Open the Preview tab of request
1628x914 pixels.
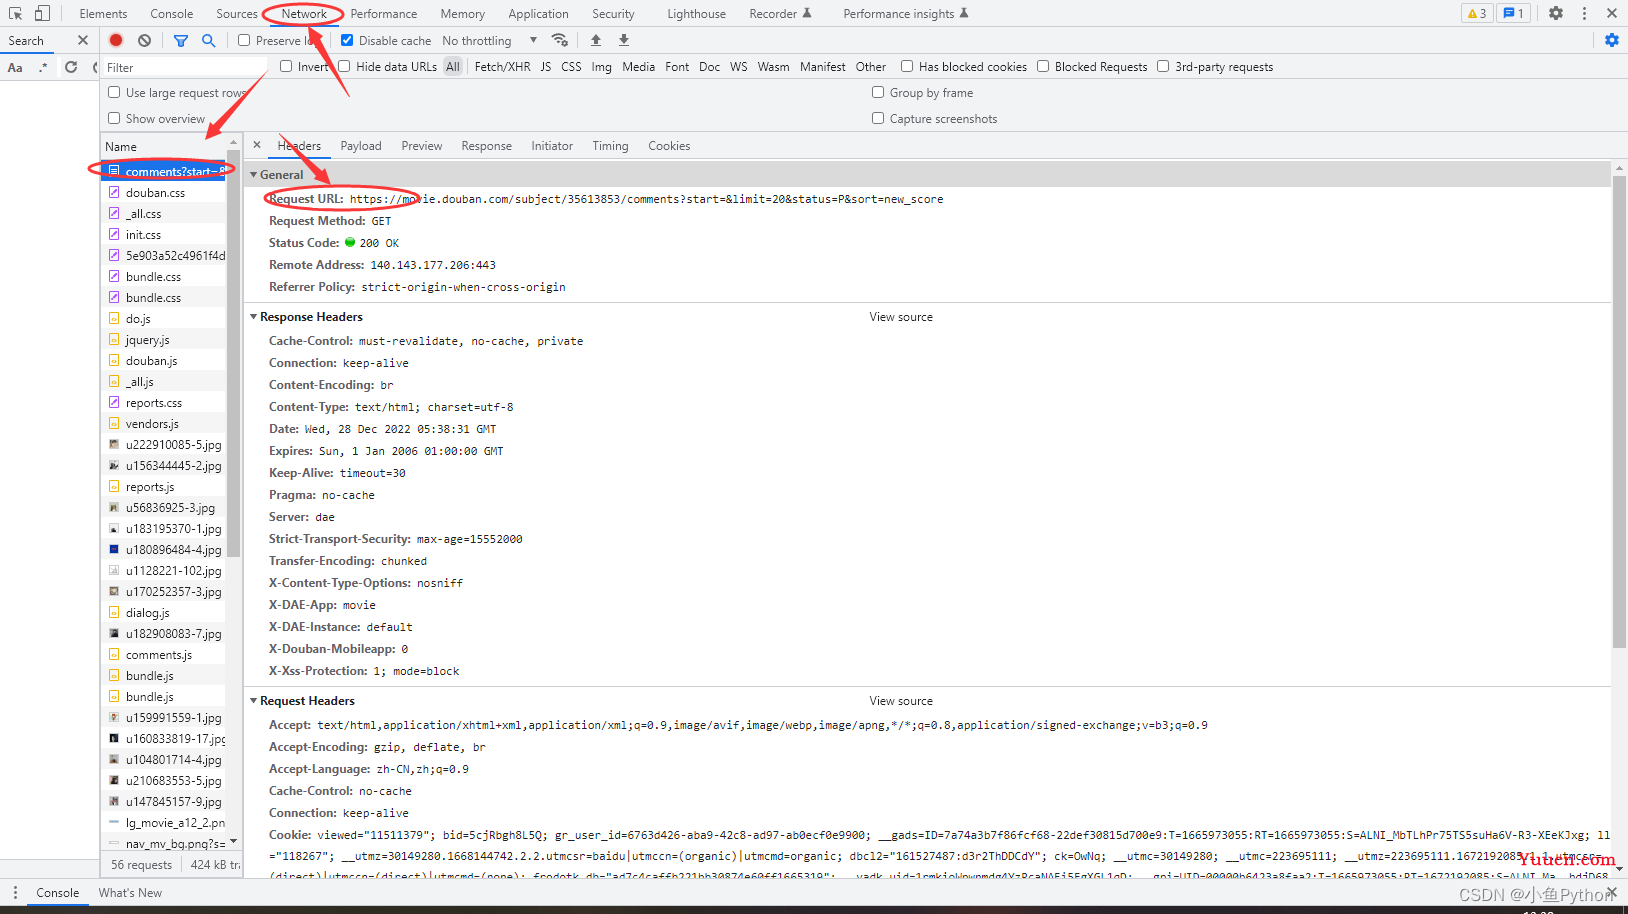pyautogui.click(x=422, y=145)
